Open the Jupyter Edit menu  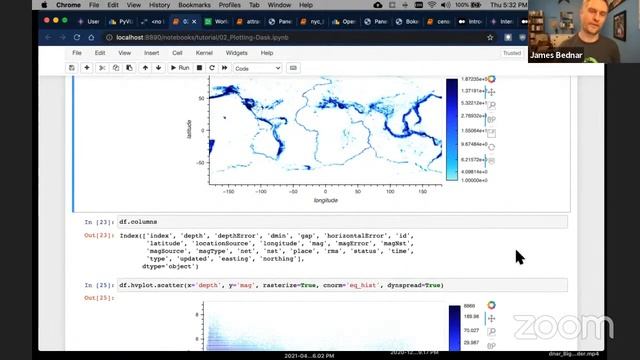click(x=100, y=53)
